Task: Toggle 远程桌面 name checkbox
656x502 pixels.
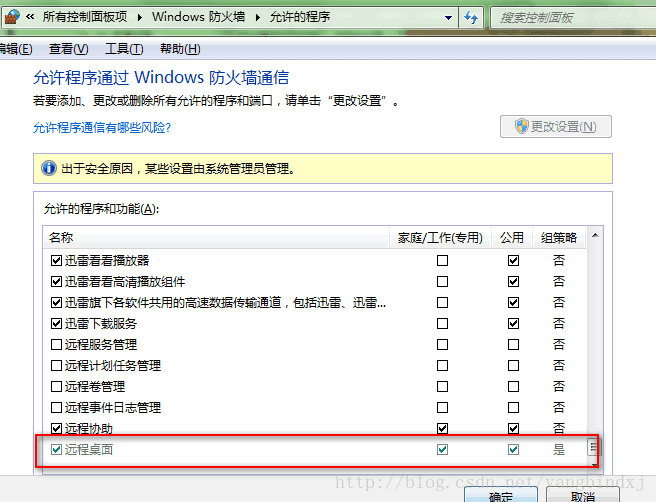Action: point(56,449)
